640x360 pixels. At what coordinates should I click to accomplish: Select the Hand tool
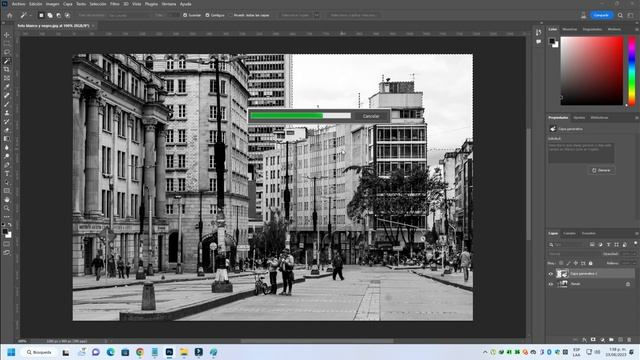point(7,200)
